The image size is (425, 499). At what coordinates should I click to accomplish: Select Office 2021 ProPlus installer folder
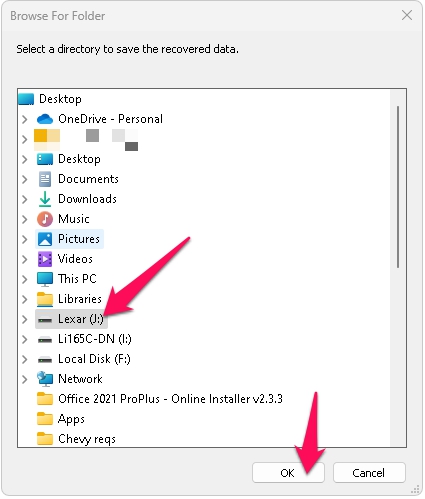(x=160, y=399)
